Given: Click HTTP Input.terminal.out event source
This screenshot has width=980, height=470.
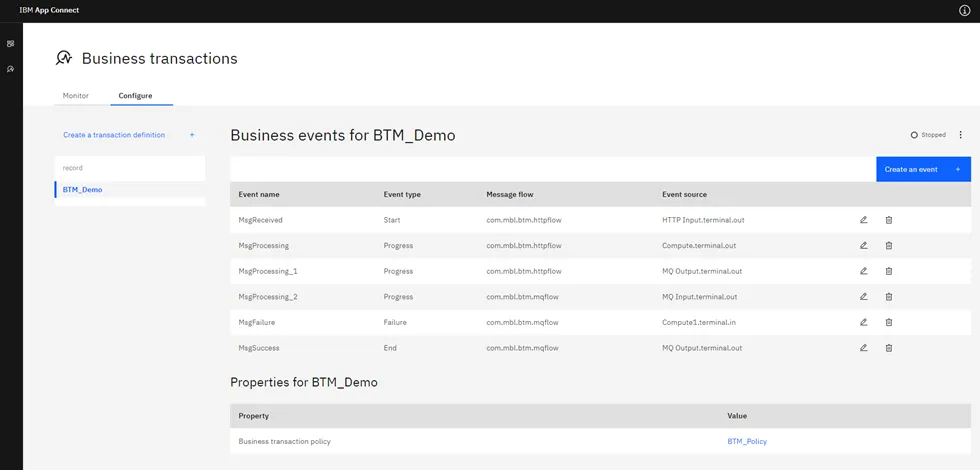Looking at the screenshot, I should (x=703, y=220).
